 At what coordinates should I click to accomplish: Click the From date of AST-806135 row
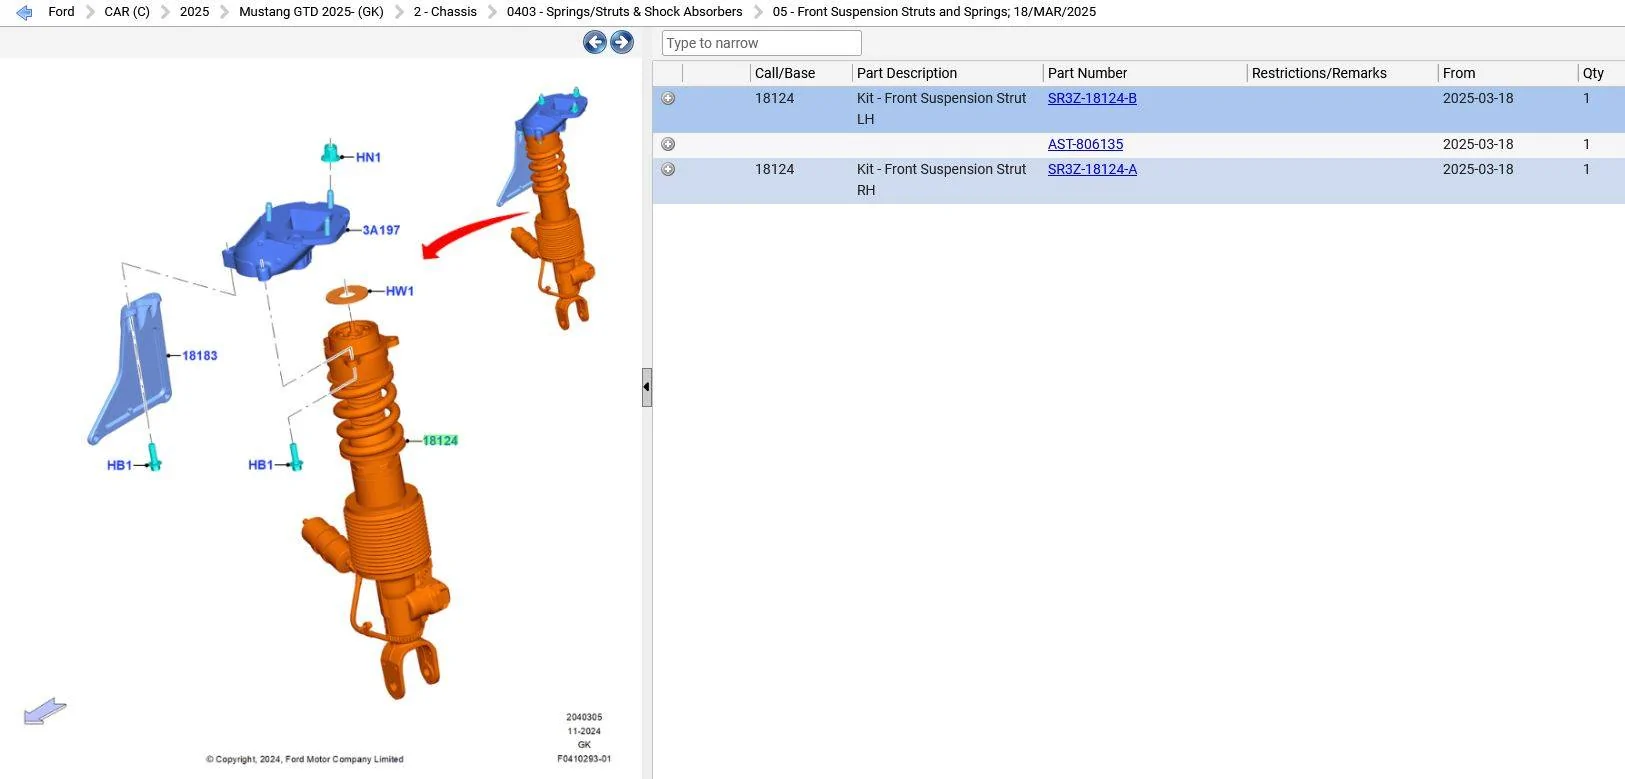1477,144
